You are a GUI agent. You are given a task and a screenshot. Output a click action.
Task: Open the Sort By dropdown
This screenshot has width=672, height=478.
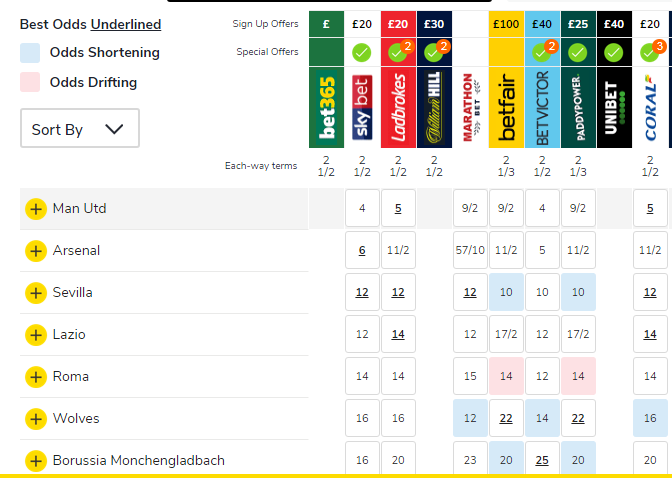point(79,129)
